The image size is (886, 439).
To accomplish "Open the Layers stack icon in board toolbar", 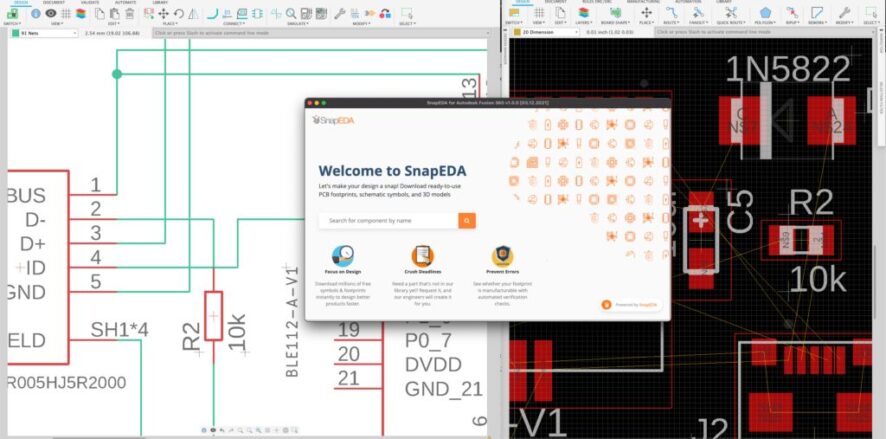I will coord(584,12).
